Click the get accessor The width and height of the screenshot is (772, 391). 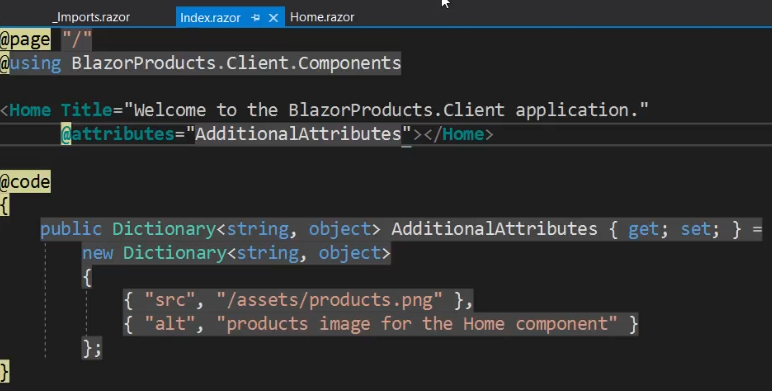point(643,229)
